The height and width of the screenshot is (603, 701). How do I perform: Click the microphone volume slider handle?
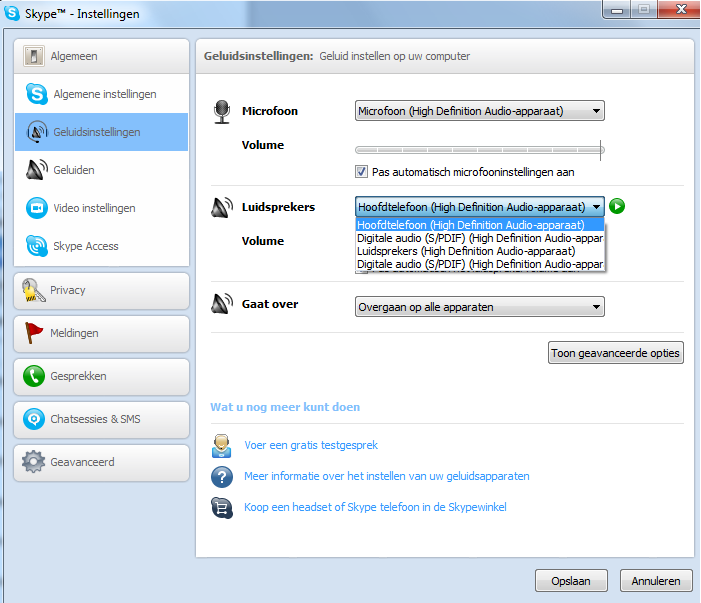tap(600, 150)
